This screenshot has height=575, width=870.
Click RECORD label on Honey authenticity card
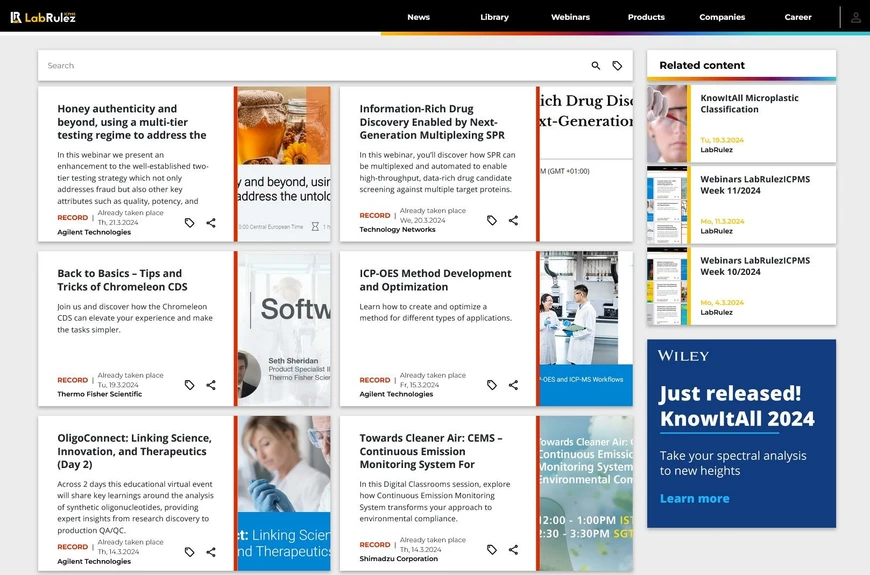(x=73, y=218)
